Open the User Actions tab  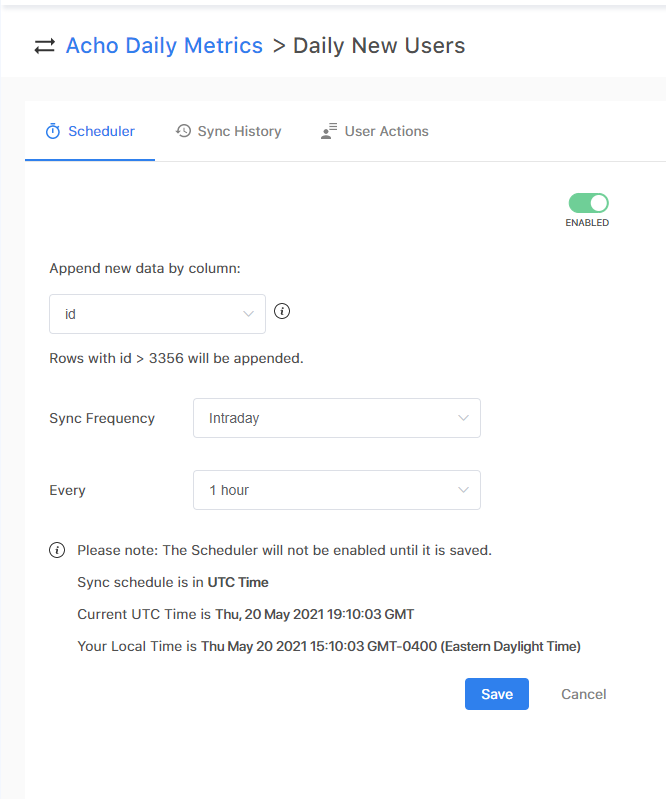coord(375,131)
